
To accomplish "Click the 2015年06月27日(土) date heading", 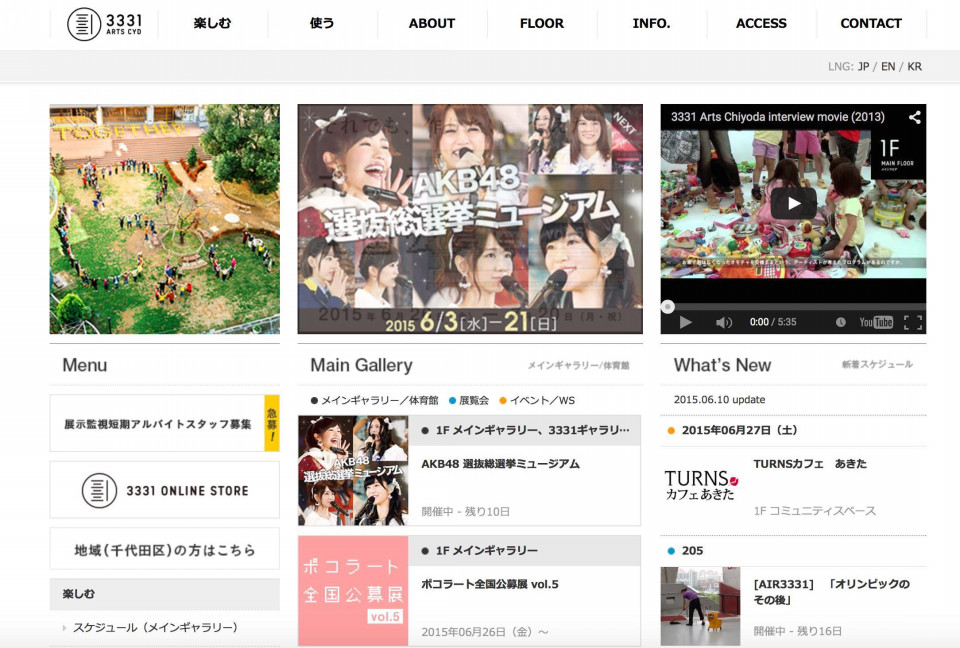I will pos(740,430).
